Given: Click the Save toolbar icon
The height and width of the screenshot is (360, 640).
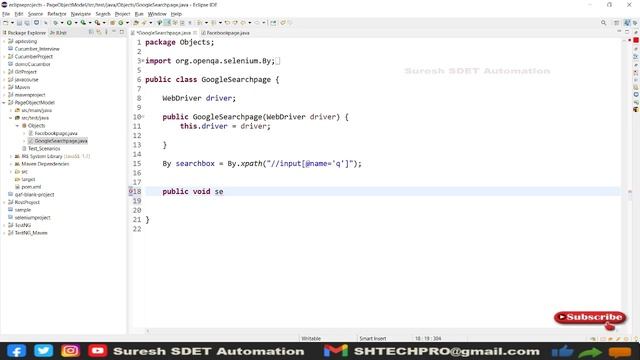Looking at the screenshot, I should (x=19, y=23).
